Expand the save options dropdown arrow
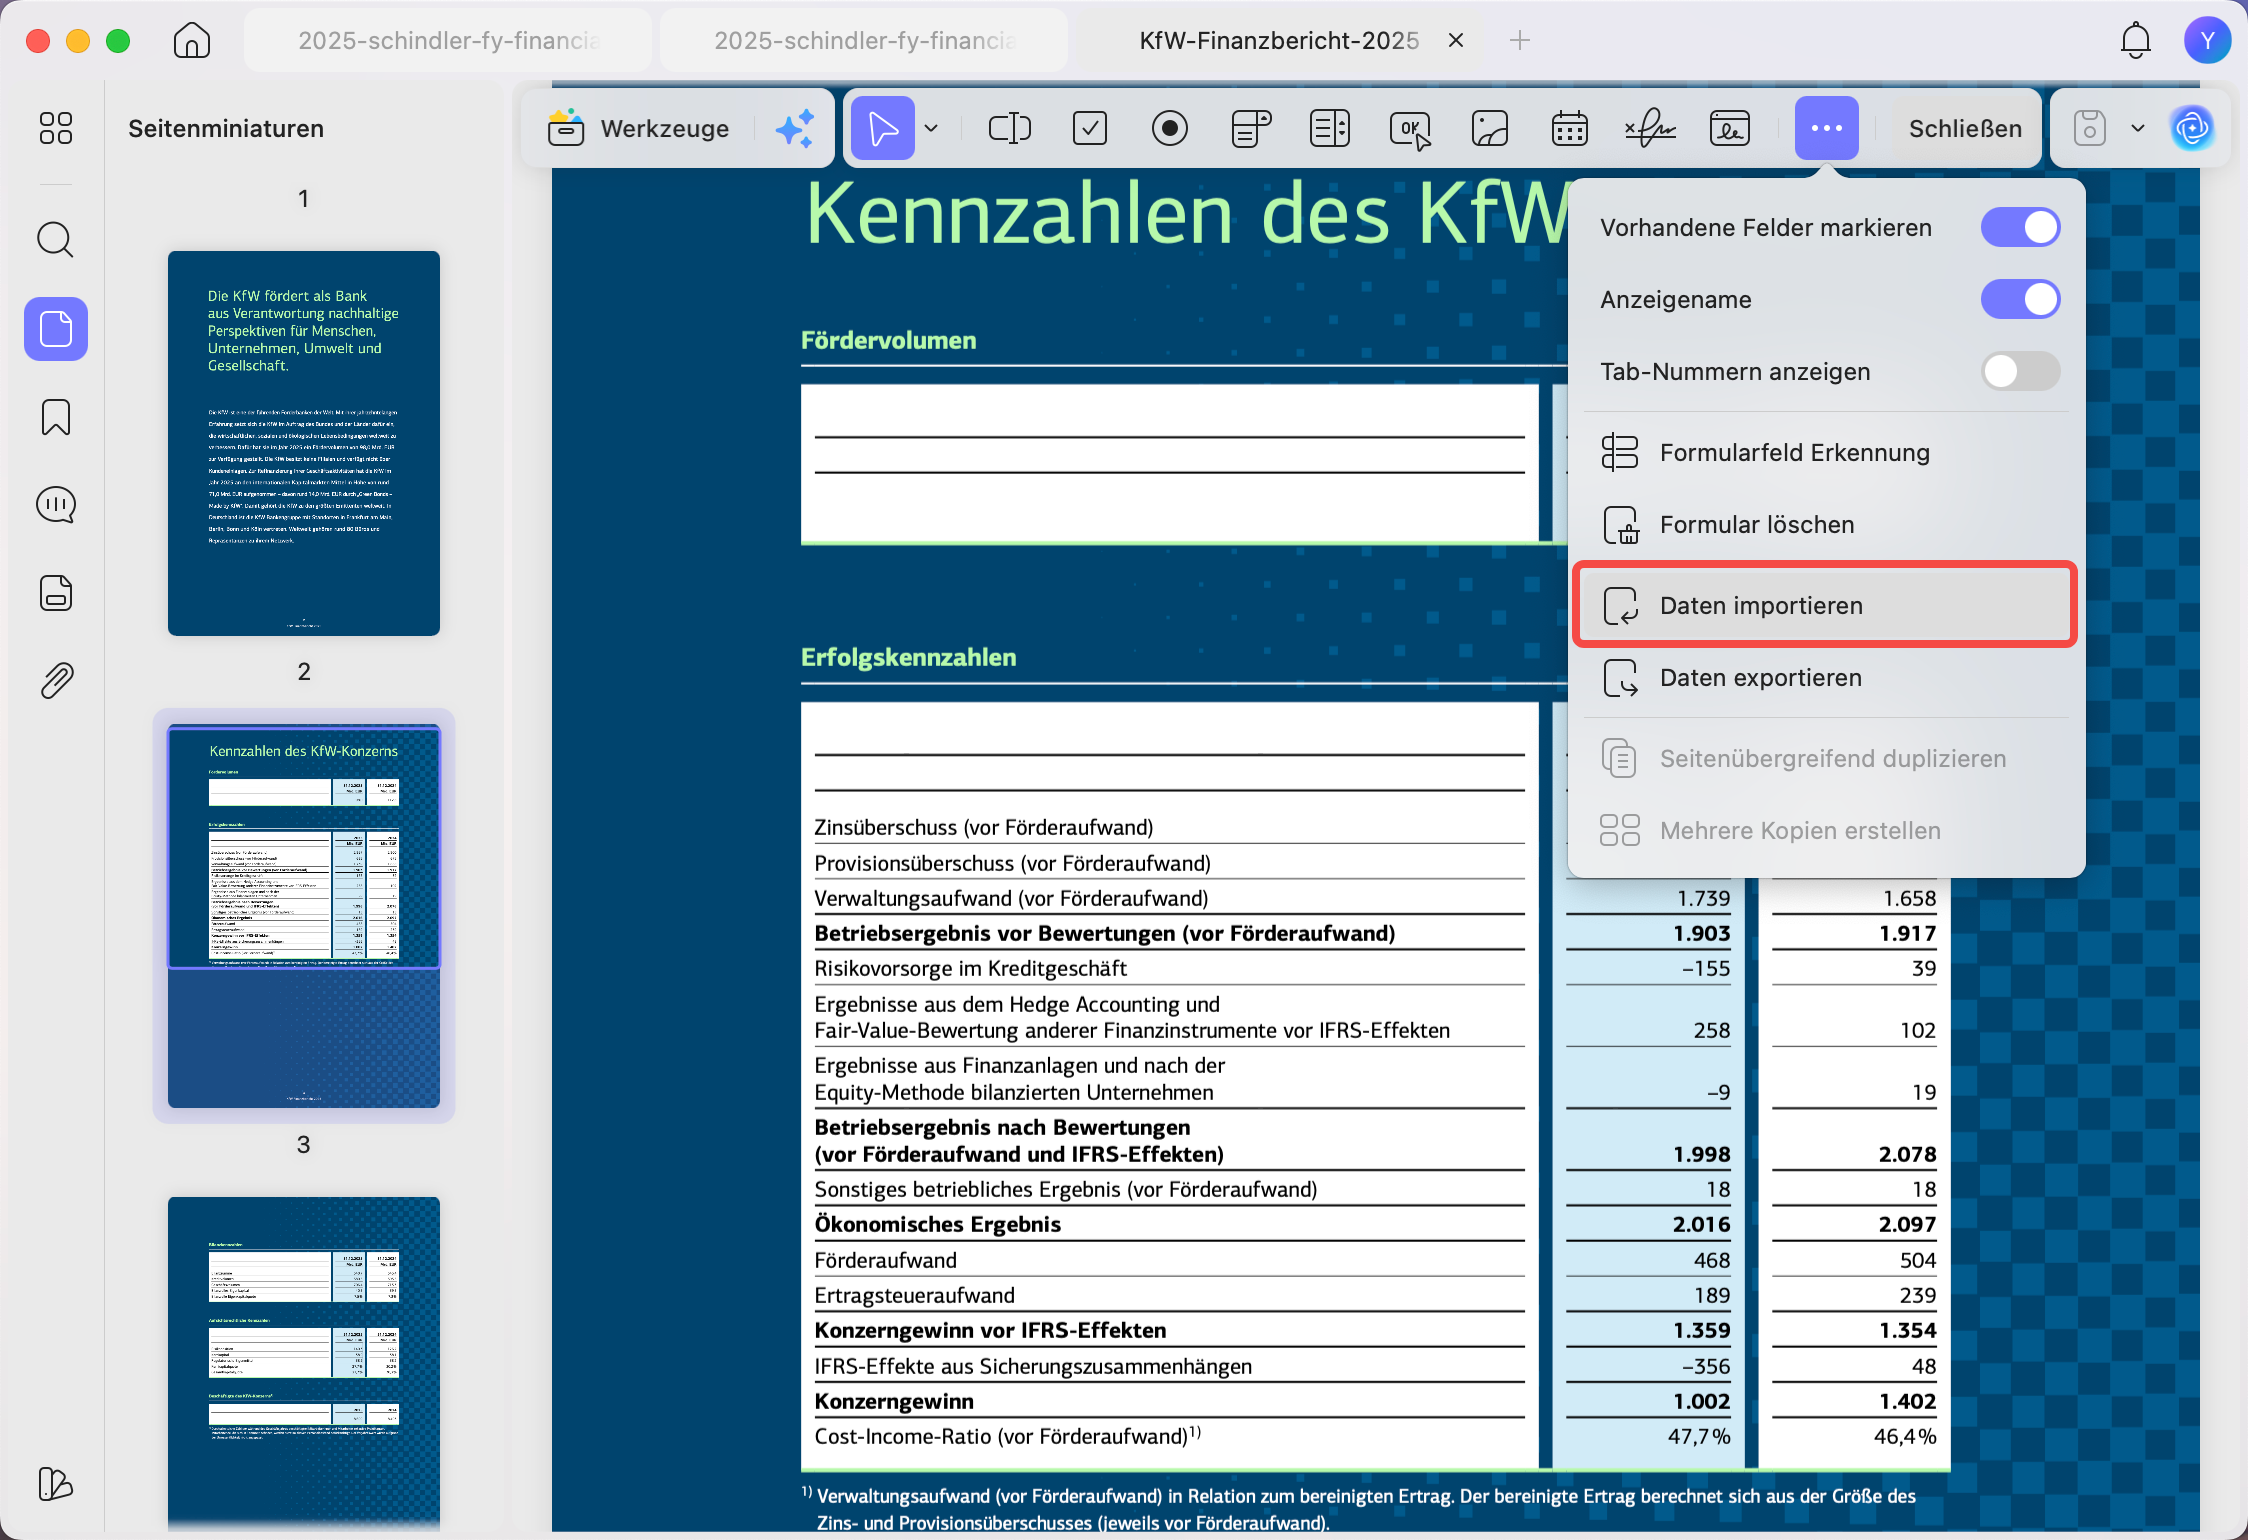 click(x=2138, y=128)
